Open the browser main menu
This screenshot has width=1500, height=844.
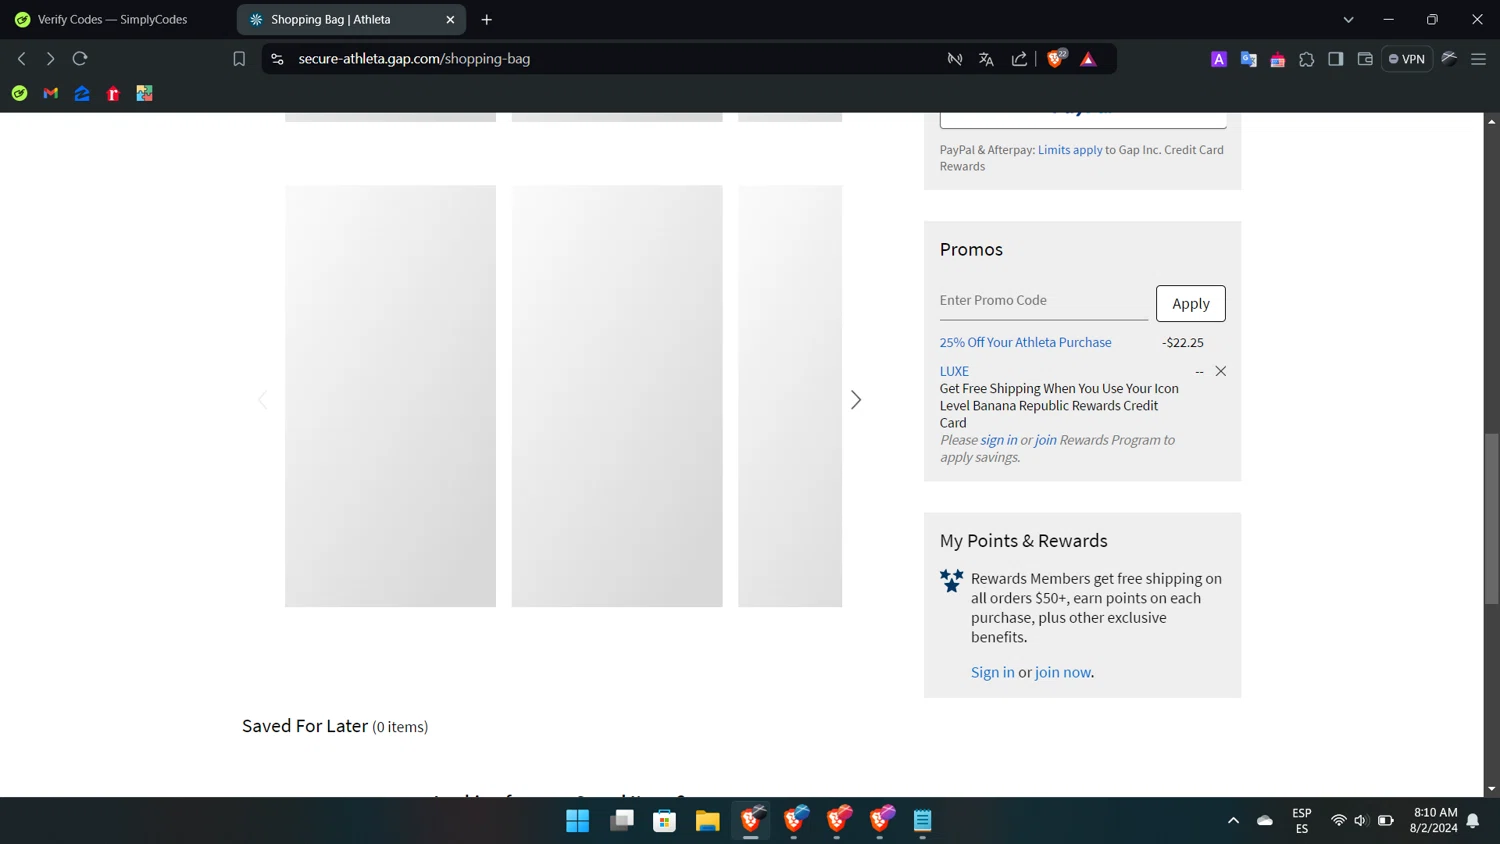(1478, 59)
